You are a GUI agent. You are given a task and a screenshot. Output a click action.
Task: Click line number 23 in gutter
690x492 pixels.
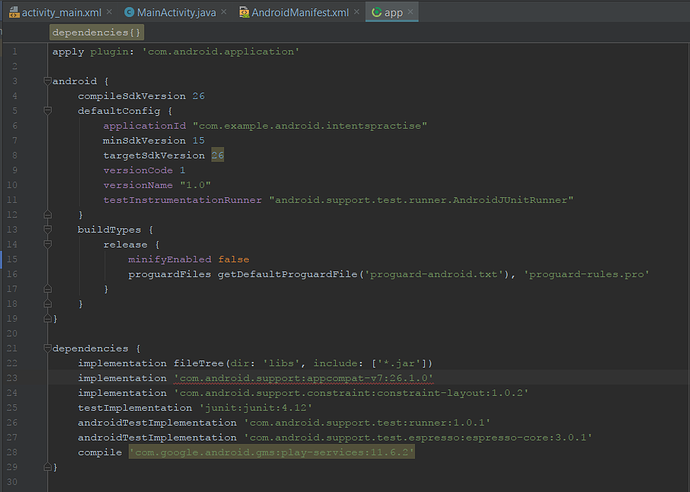click(x=12, y=378)
